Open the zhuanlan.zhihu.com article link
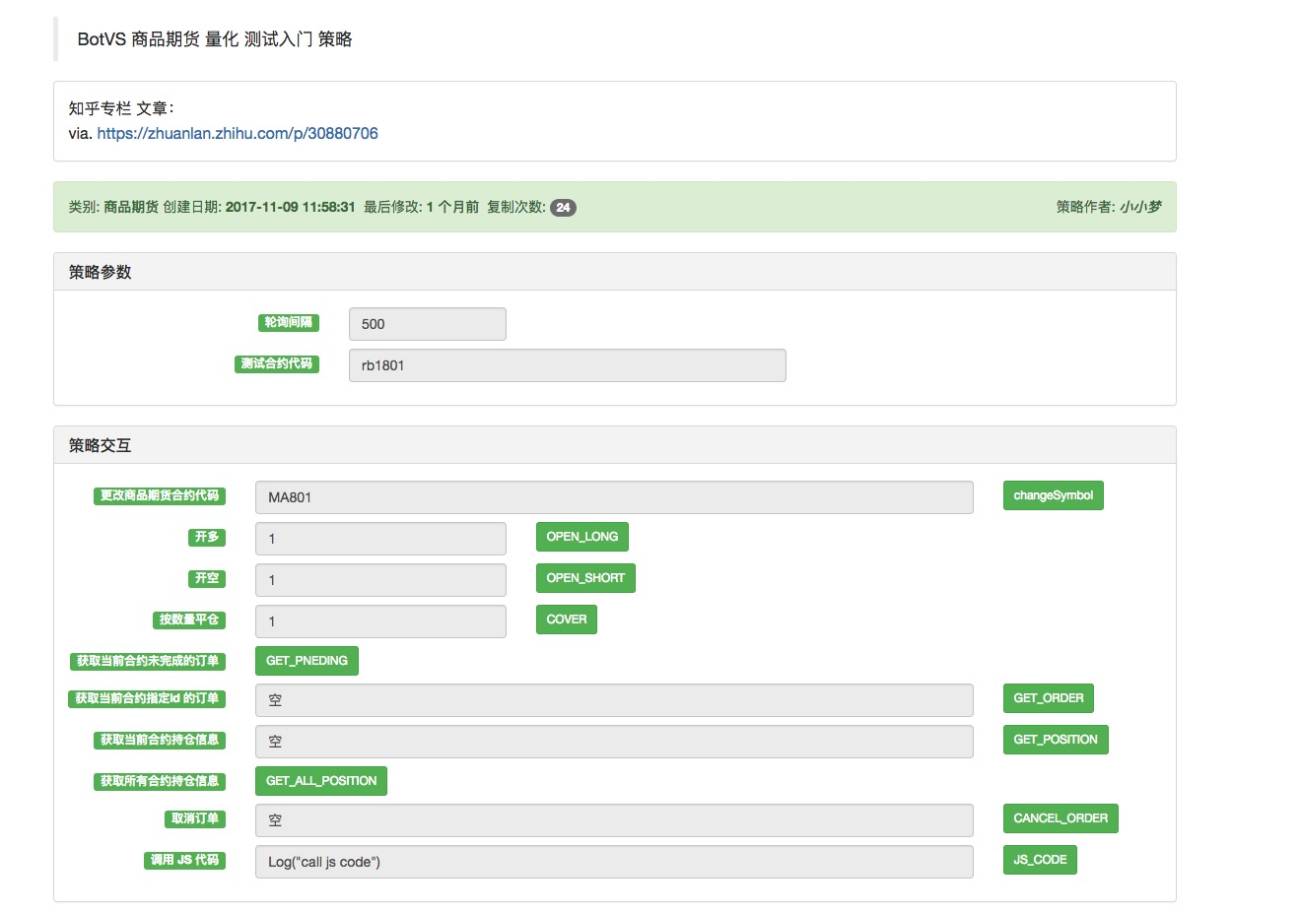This screenshot has width=1300, height=913. [237, 132]
